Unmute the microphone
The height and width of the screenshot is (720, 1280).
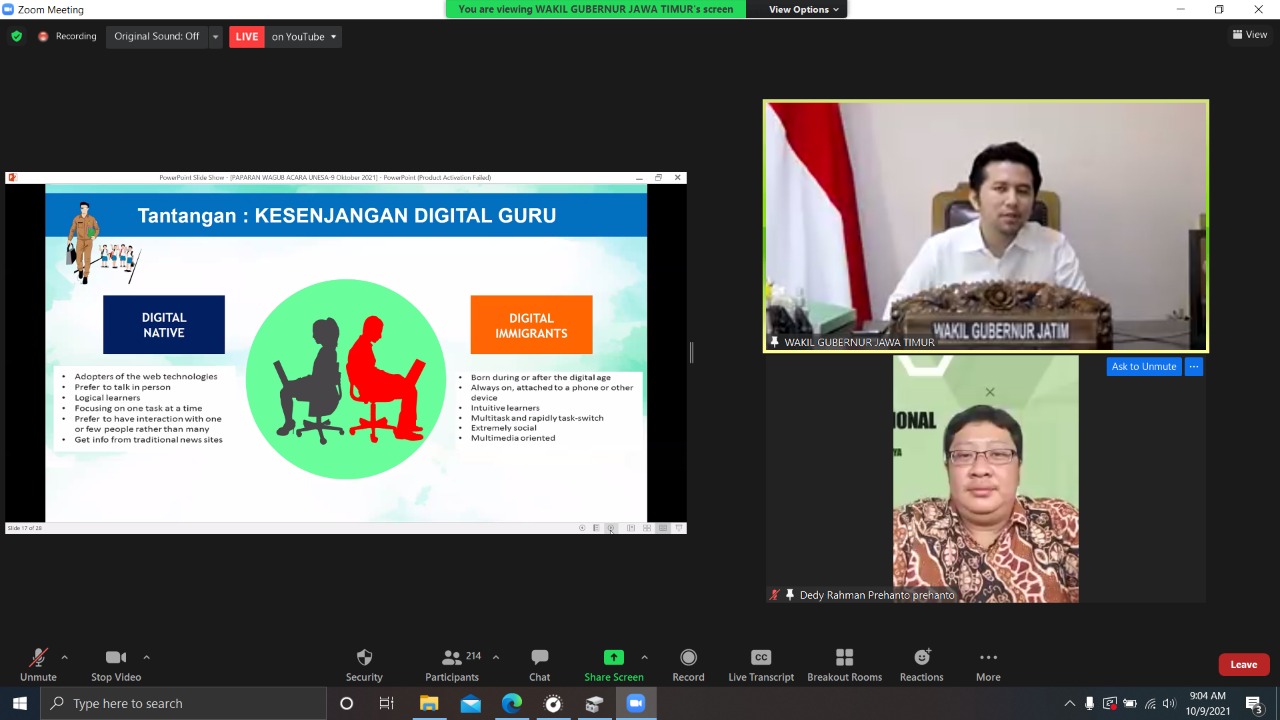click(38, 665)
